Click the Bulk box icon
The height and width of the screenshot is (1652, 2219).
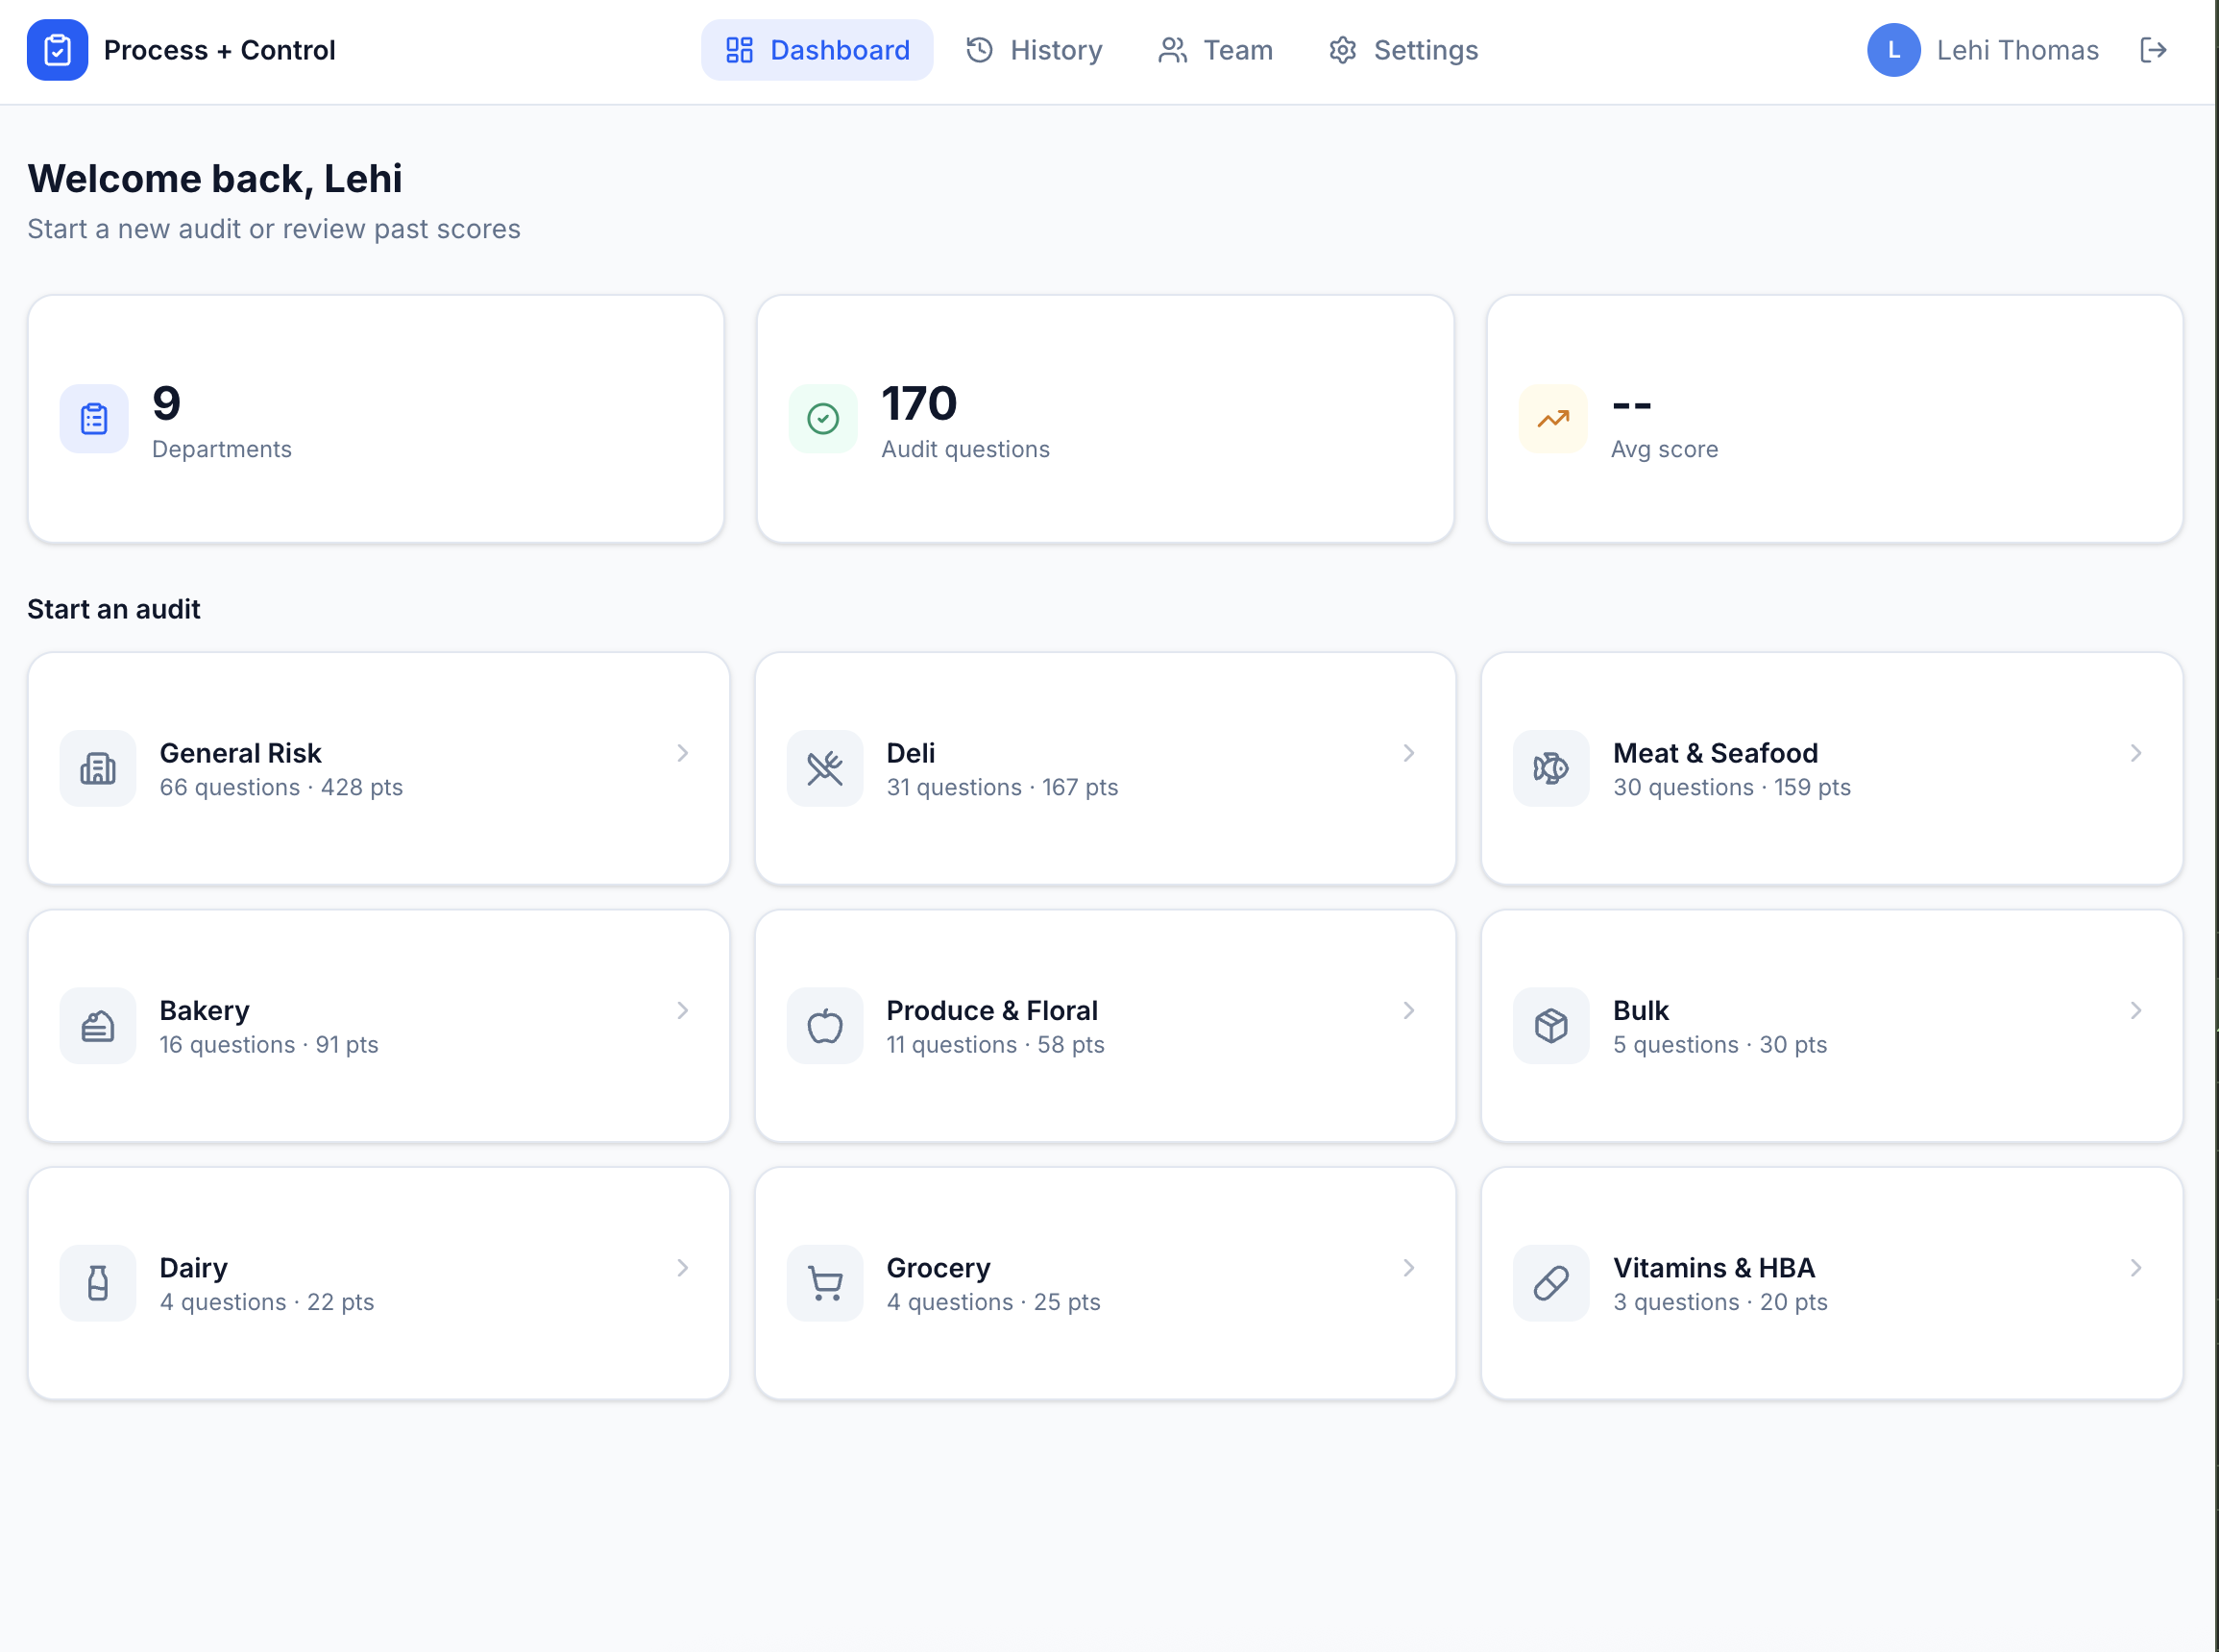click(x=1551, y=1026)
